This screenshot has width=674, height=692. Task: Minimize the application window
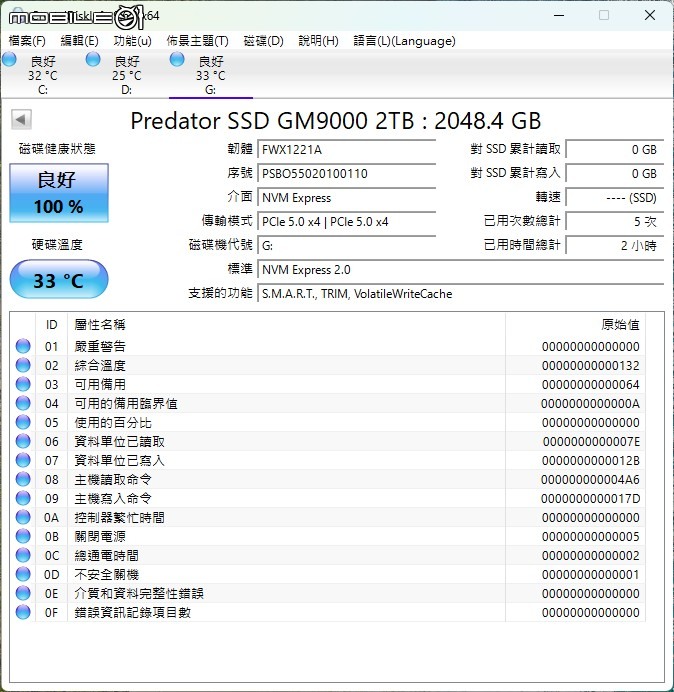click(x=559, y=15)
